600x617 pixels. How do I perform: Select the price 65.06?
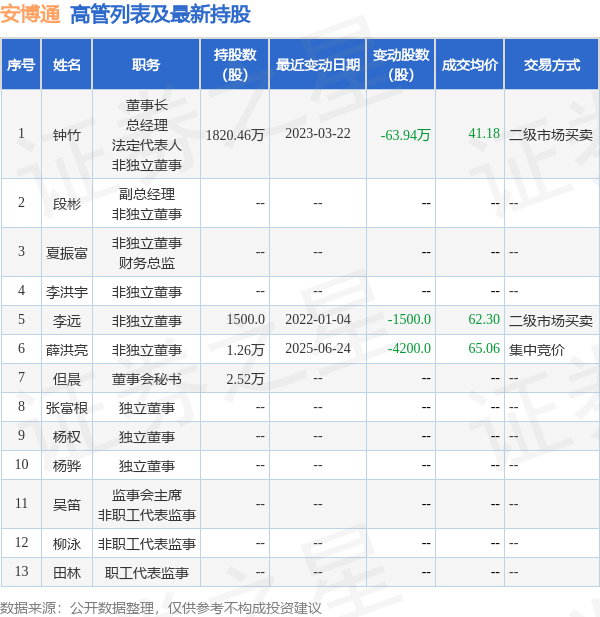click(484, 348)
